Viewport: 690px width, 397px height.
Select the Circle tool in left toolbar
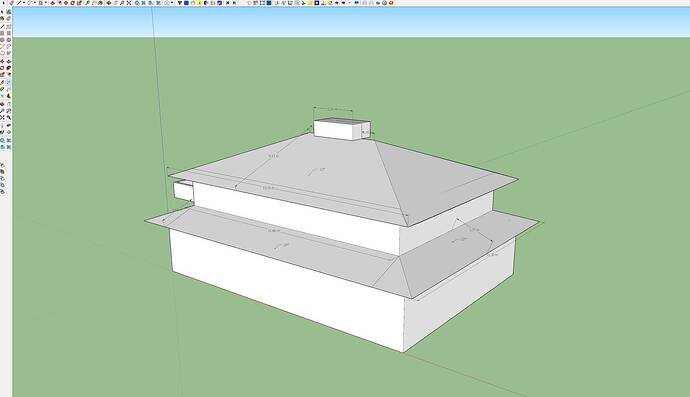click(2, 40)
